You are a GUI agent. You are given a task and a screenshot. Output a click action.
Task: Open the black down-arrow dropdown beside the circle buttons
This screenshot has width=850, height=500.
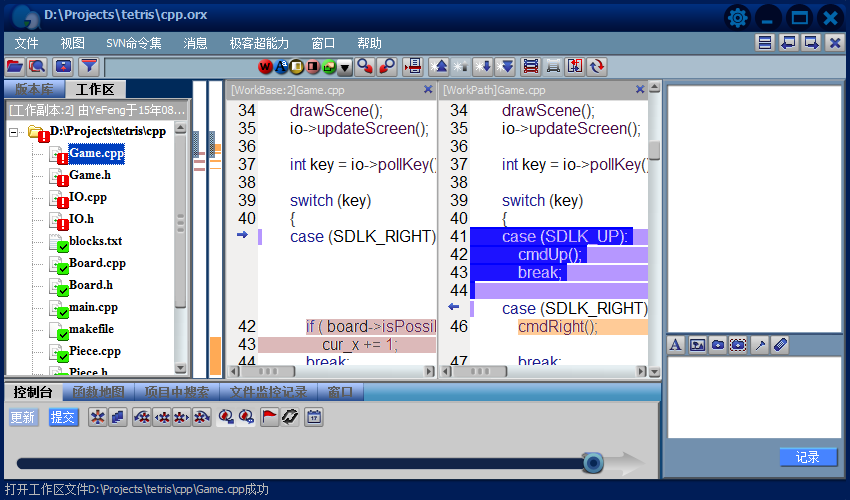345,67
